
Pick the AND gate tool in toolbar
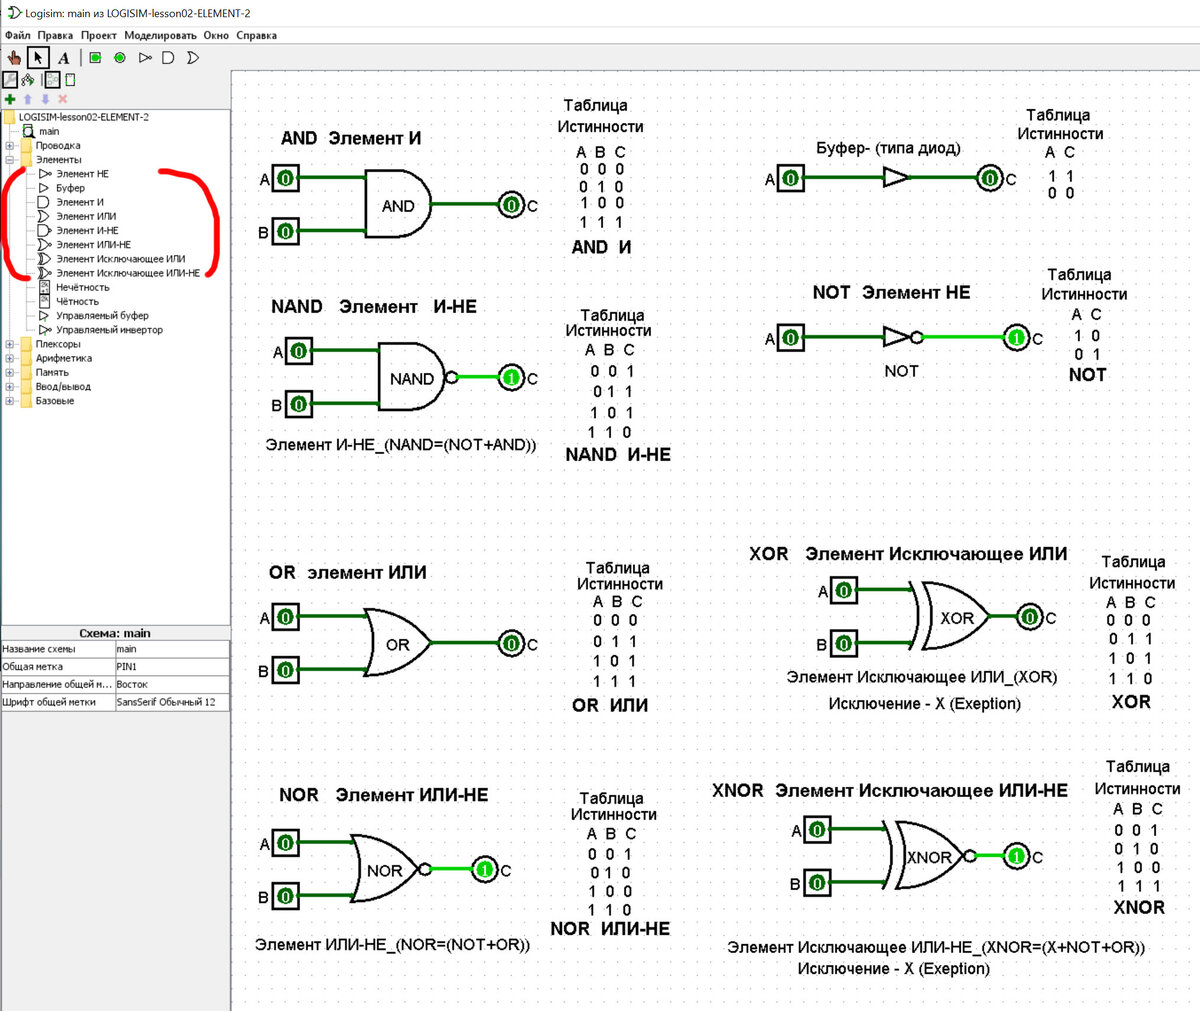pos(169,58)
